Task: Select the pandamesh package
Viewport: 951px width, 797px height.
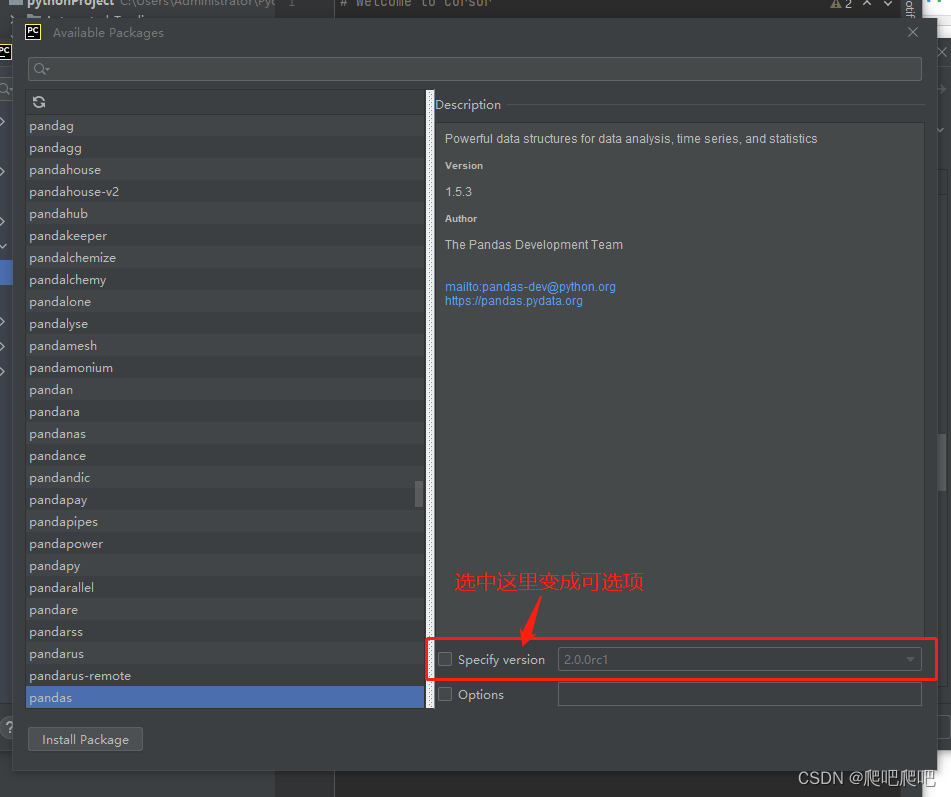Action: point(225,346)
